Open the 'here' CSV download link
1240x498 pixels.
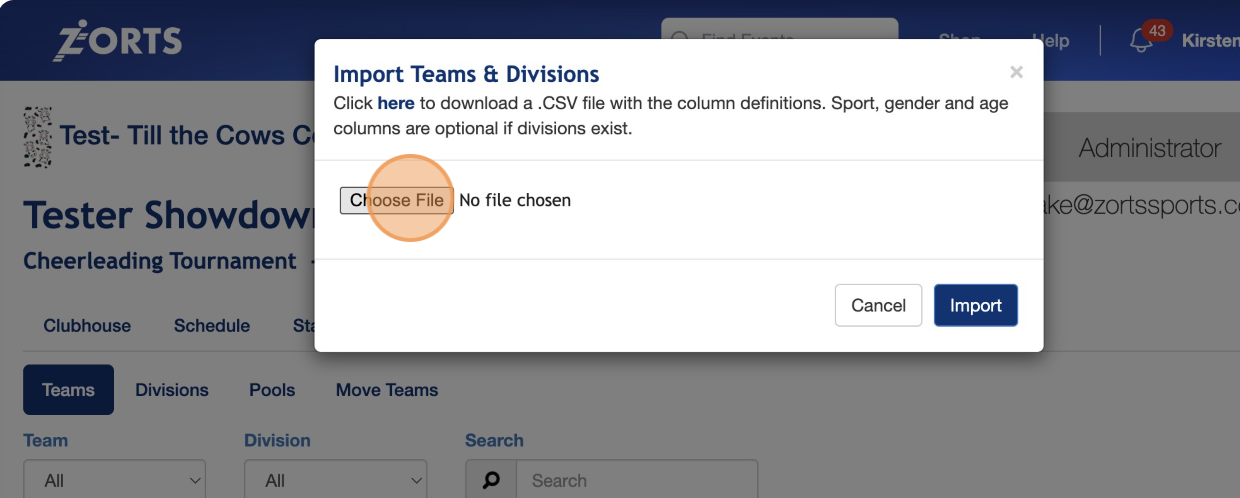(396, 103)
